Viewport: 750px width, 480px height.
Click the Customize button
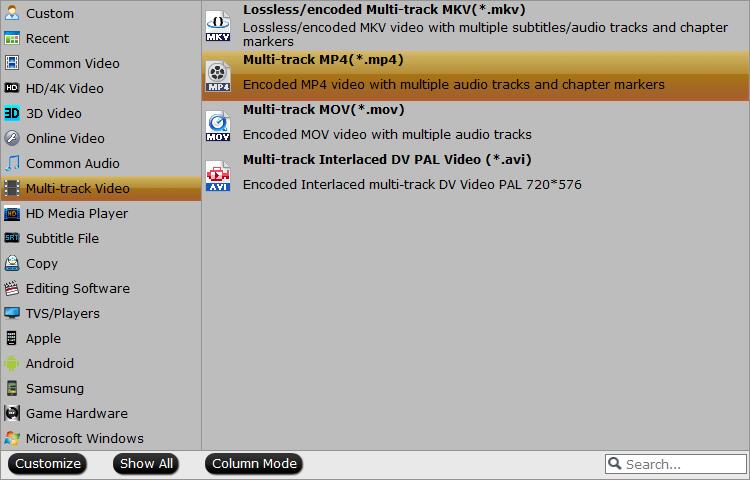47,464
